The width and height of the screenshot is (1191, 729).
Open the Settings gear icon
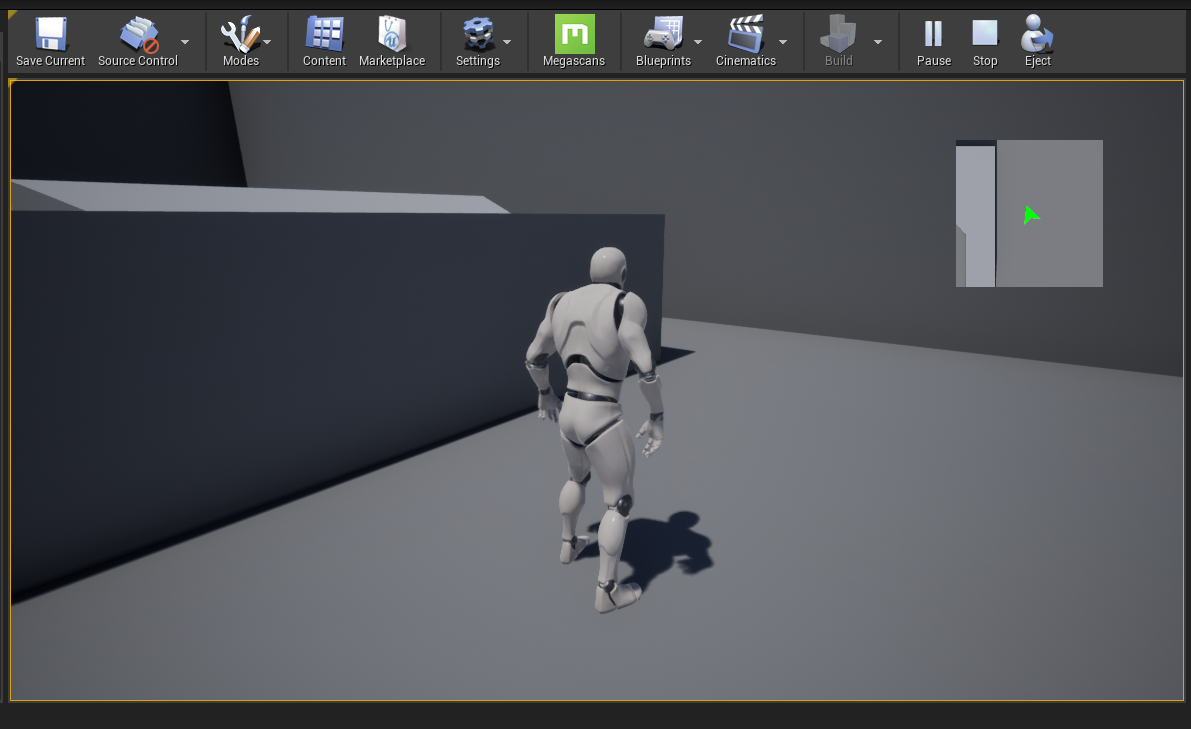click(478, 35)
